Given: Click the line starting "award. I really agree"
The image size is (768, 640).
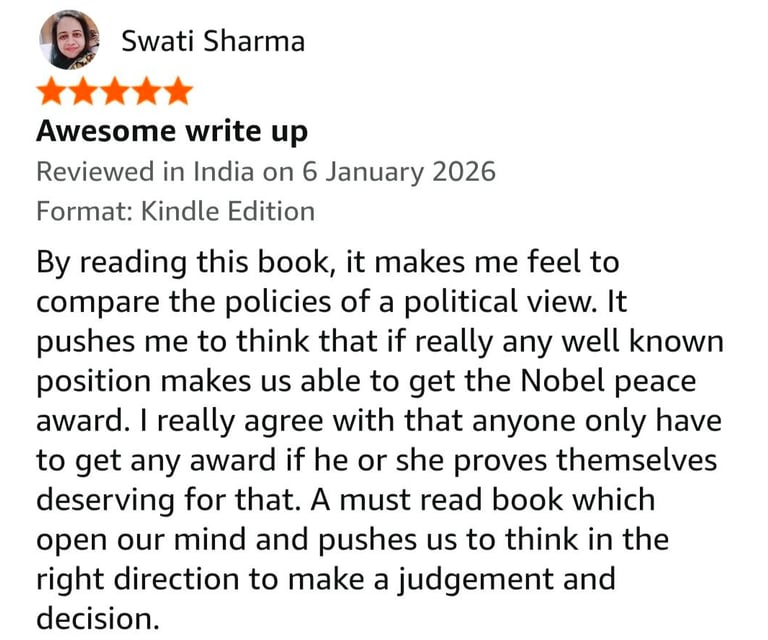Looking at the screenshot, I should [379, 421].
